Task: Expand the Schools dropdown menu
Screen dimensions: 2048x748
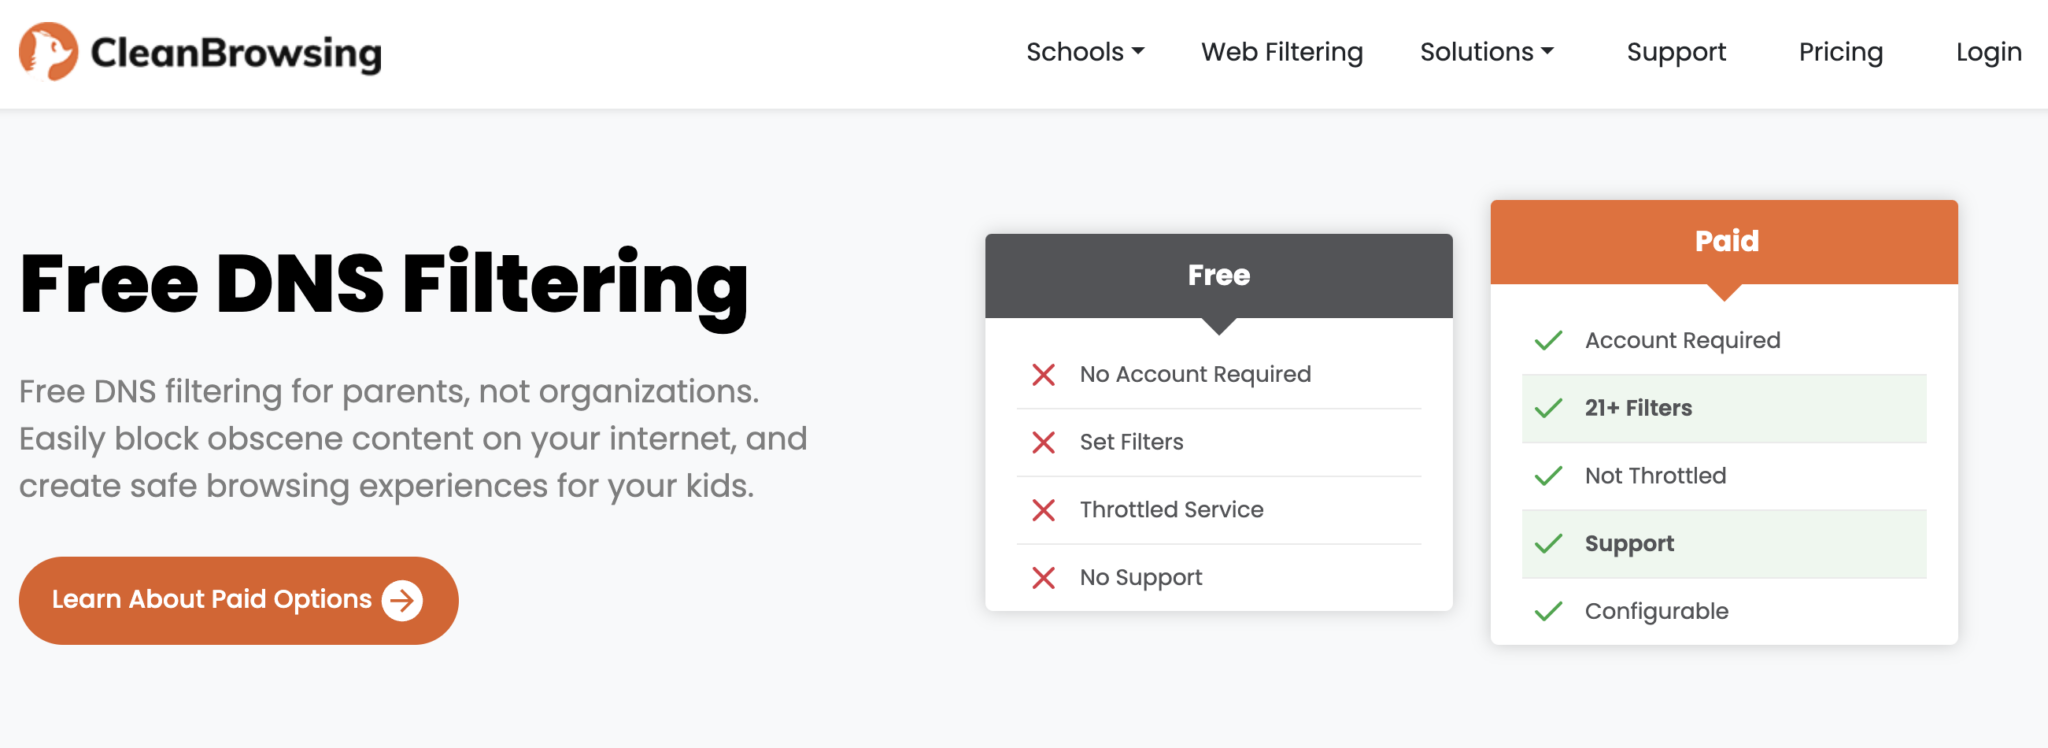Action: click(x=1085, y=52)
